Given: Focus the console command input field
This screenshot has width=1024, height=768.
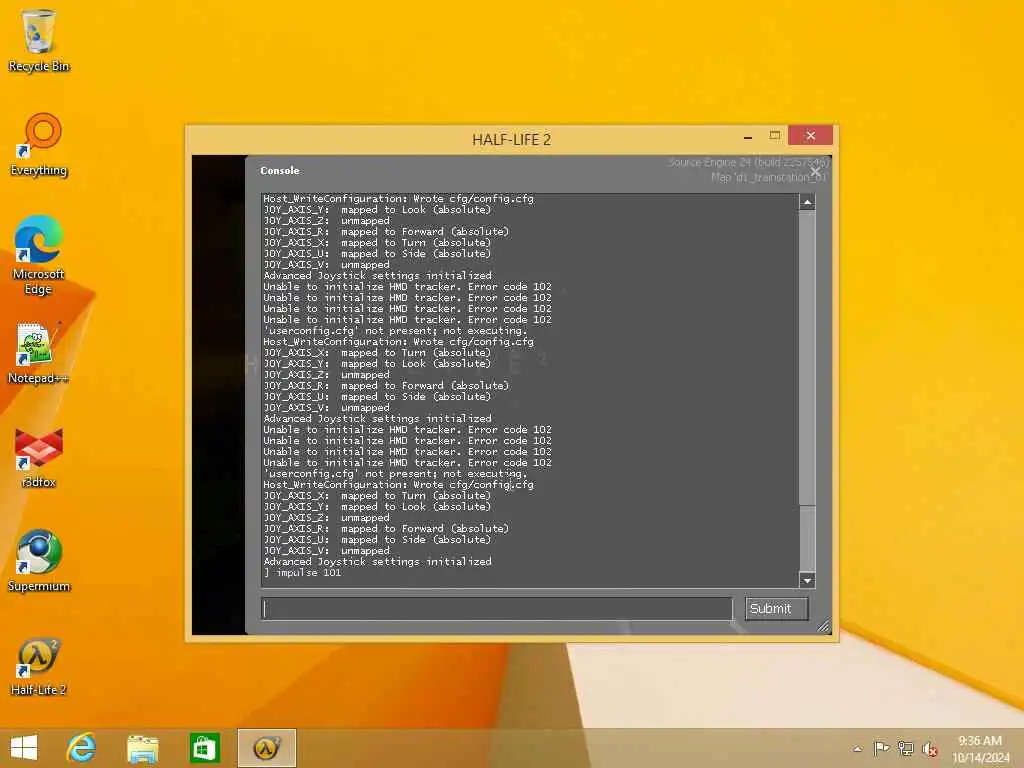Looking at the screenshot, I should coord(496,609).
